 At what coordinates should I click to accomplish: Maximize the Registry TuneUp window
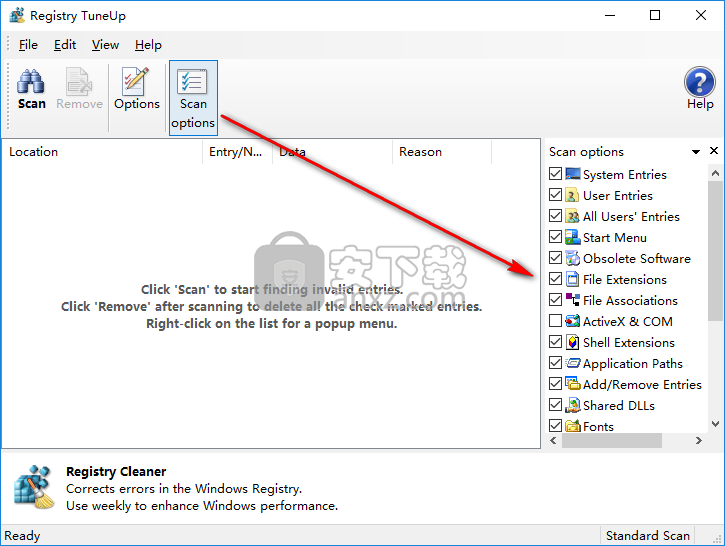655,15
